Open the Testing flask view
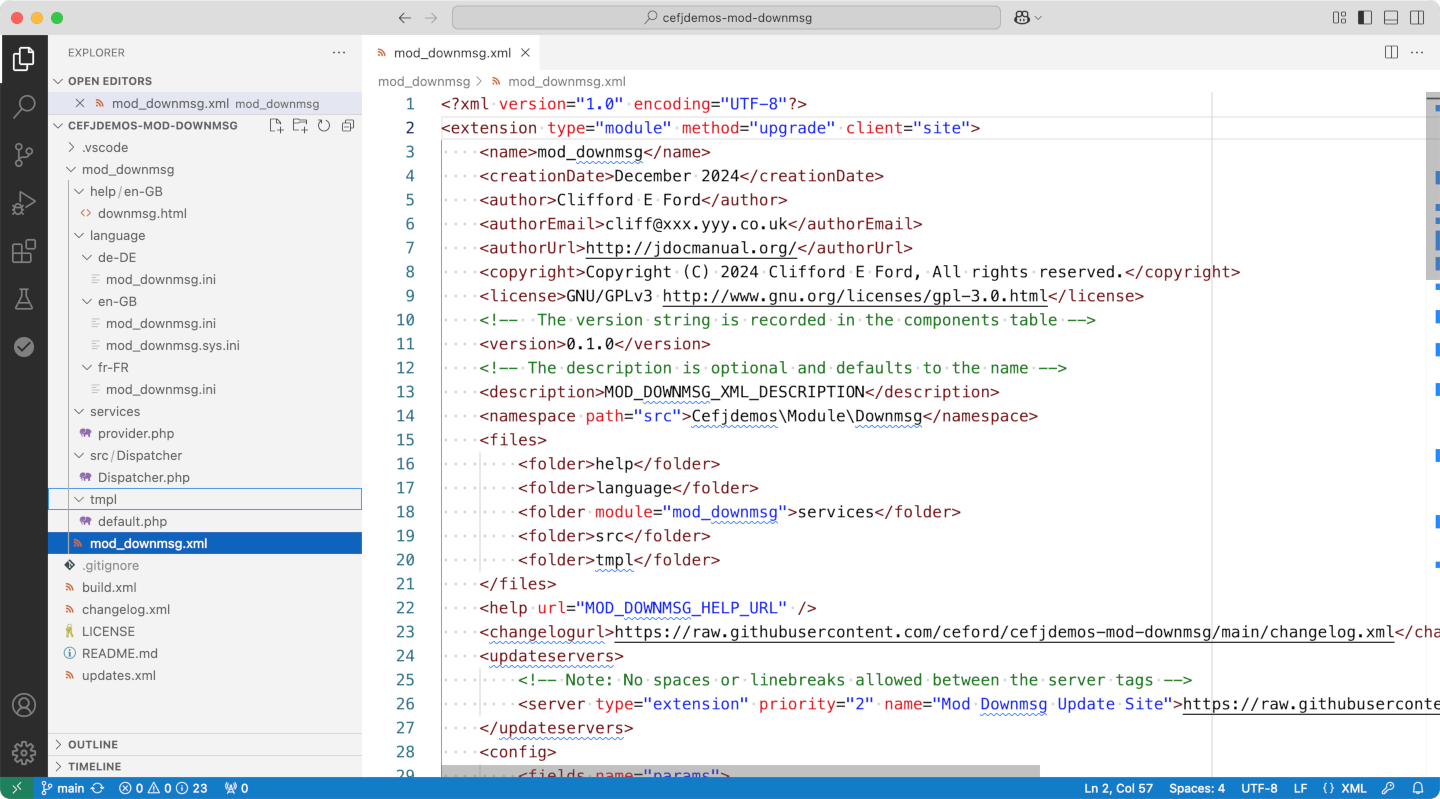Screen dimensions: 1440x799 click(x=24, y=299)
